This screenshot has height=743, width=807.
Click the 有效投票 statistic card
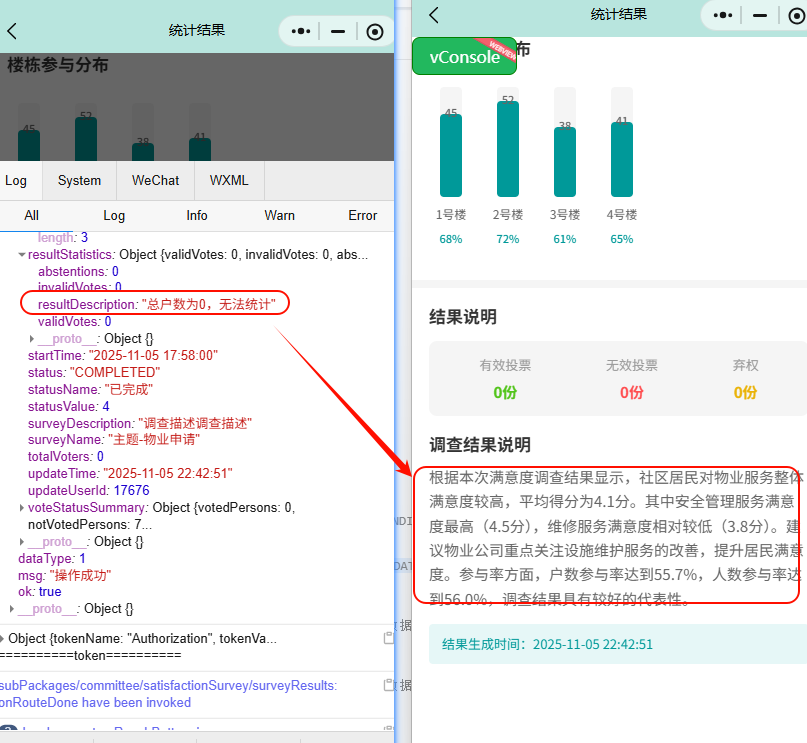505,379
